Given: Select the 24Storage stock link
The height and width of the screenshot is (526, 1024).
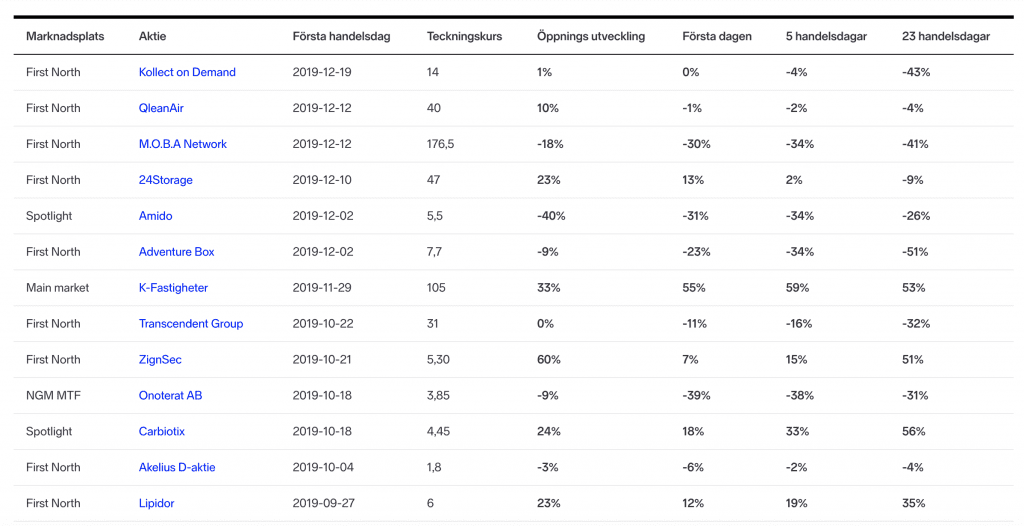Looking at the screenshot, I should [x=165, y=180].
